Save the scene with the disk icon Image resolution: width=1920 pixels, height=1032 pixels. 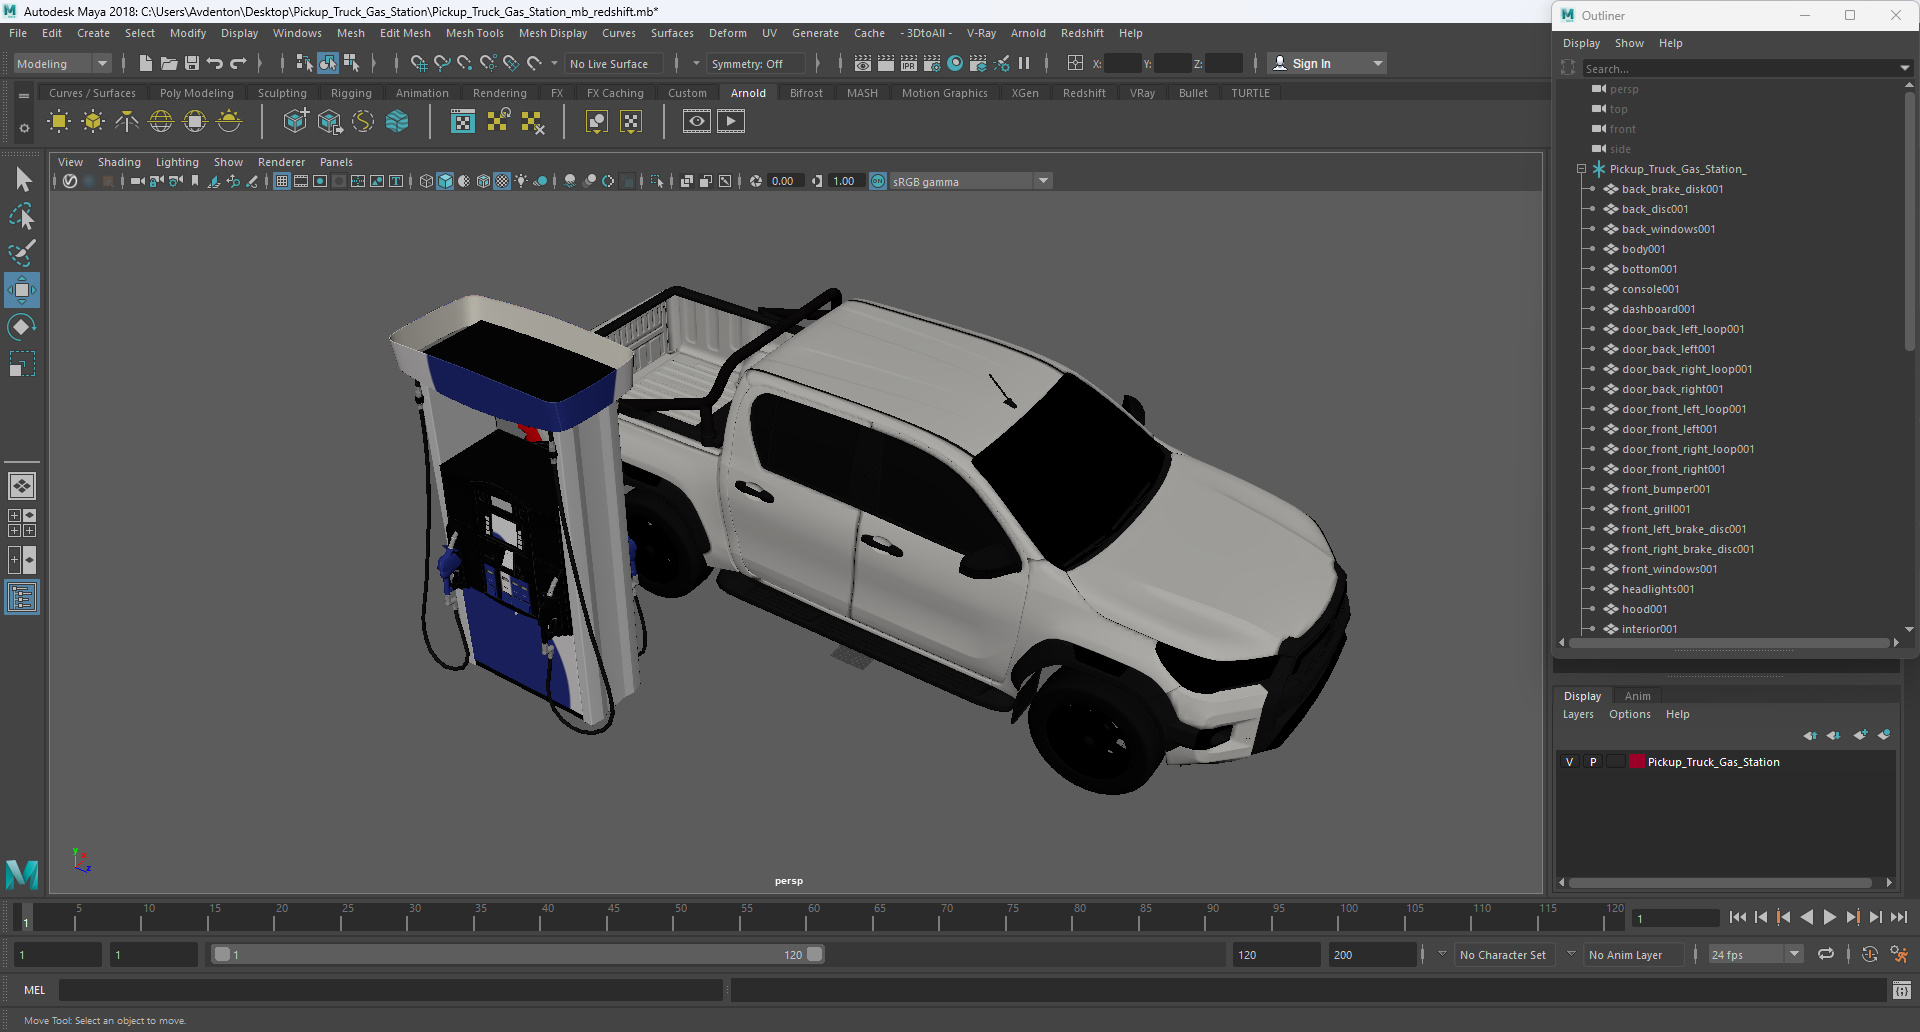(x=192, y=63)
